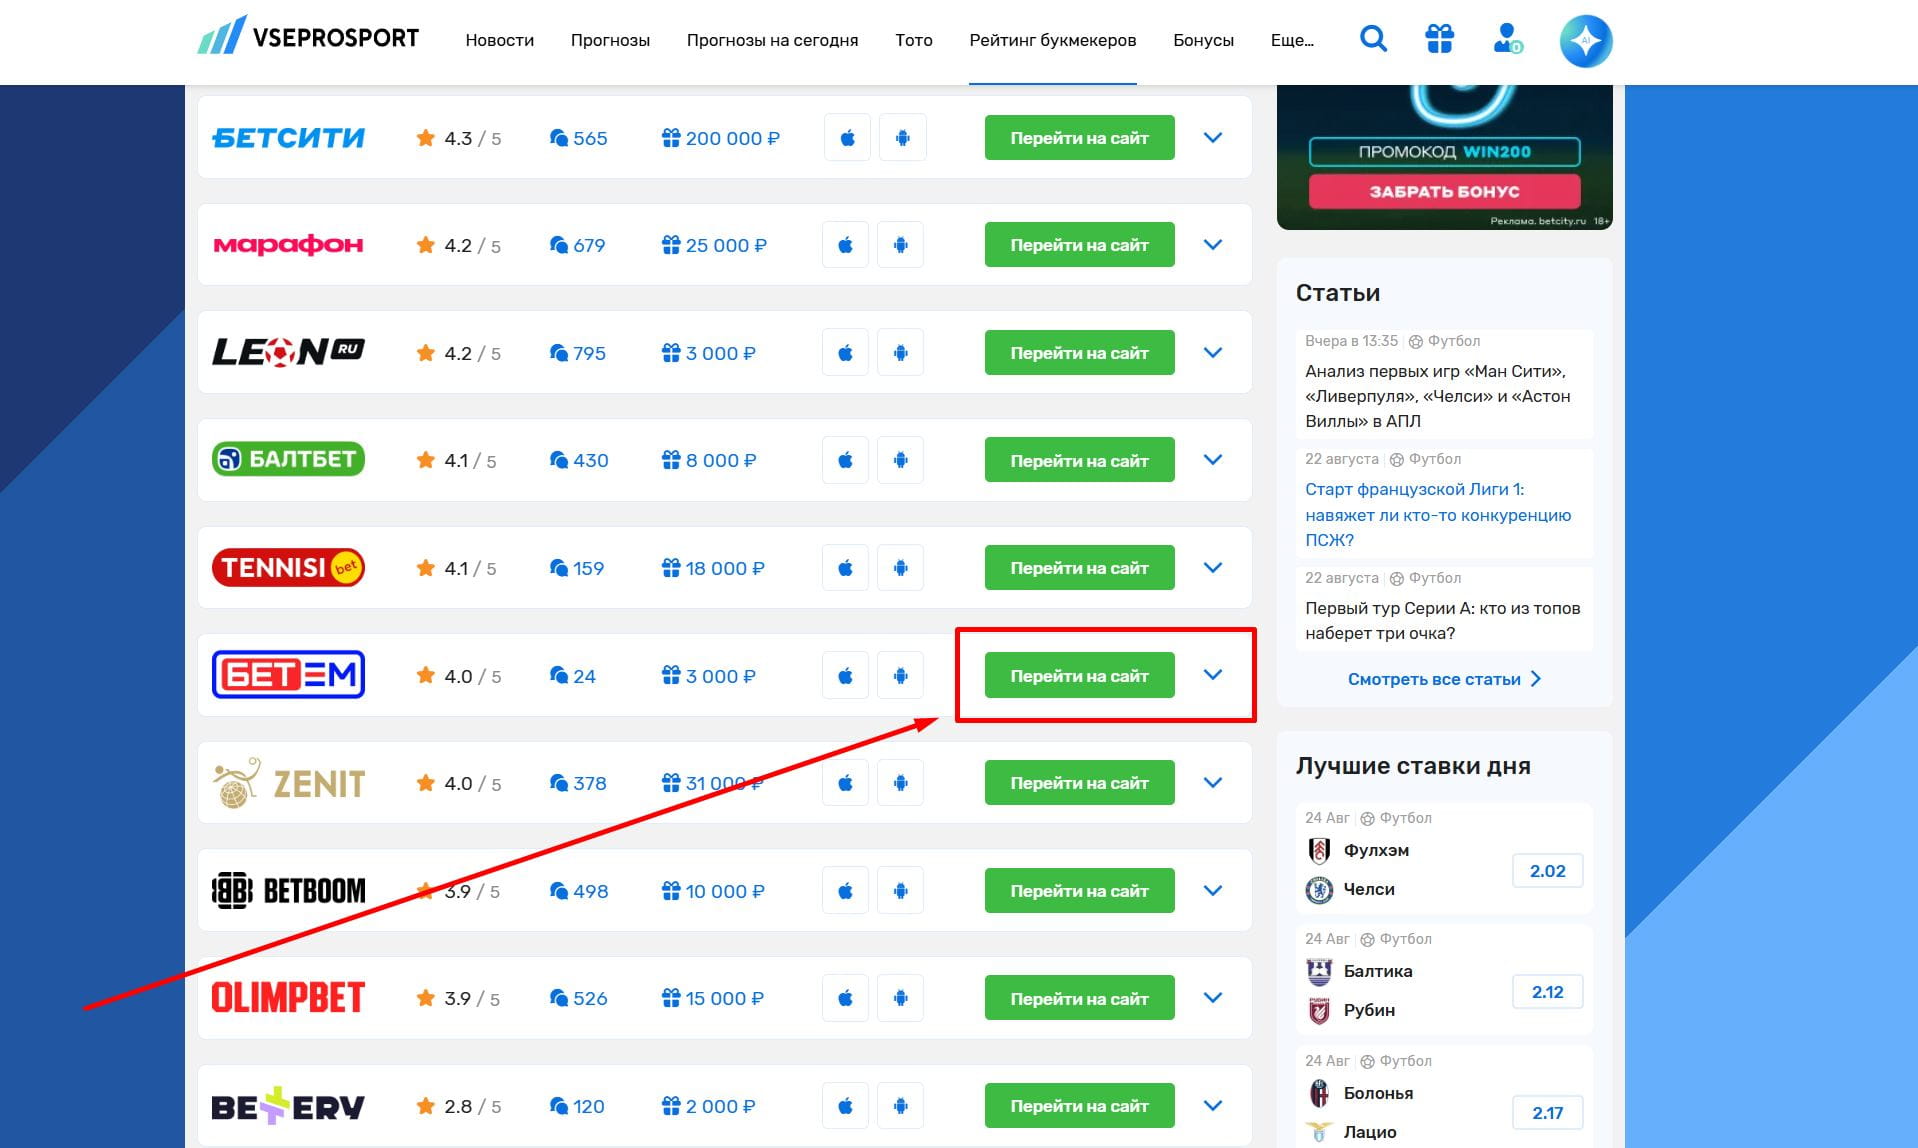Launch the AI assistant round icon

[x=1586, y=41]
